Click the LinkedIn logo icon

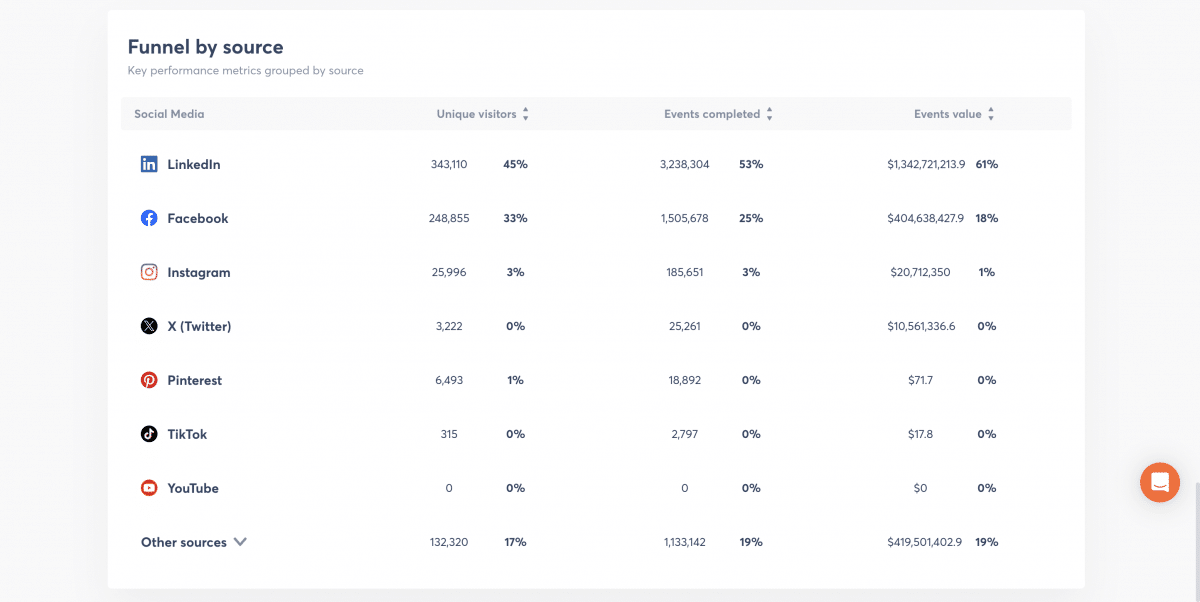[149, 164]
